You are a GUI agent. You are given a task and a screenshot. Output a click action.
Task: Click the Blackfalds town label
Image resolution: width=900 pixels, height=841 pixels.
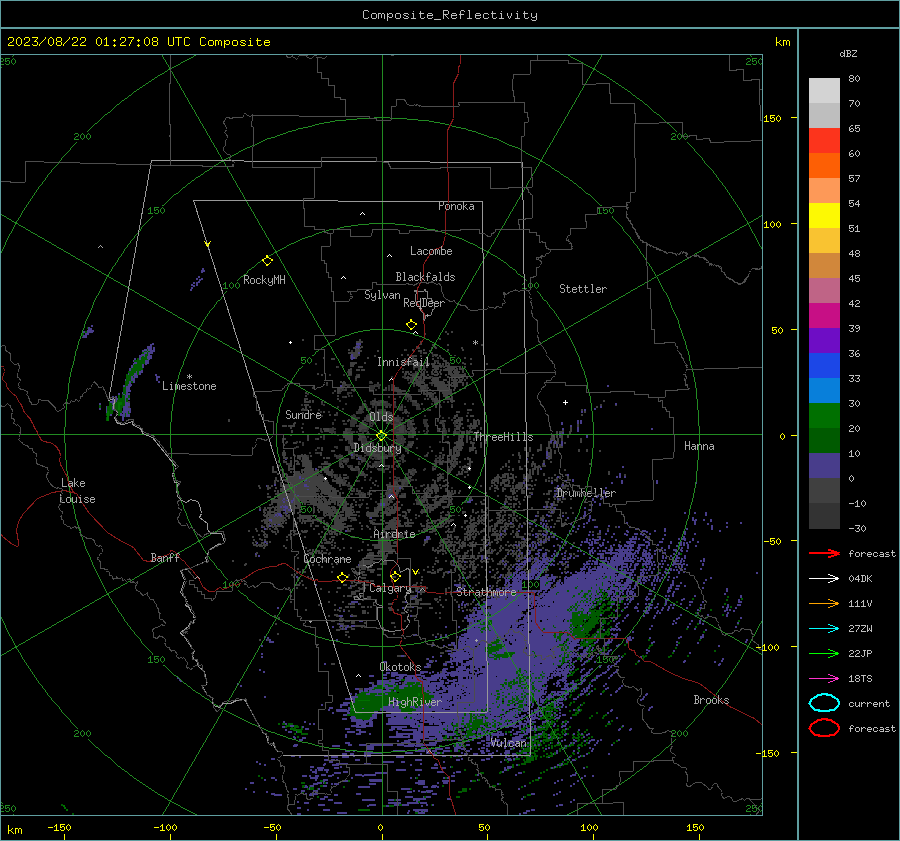[425, 277]
